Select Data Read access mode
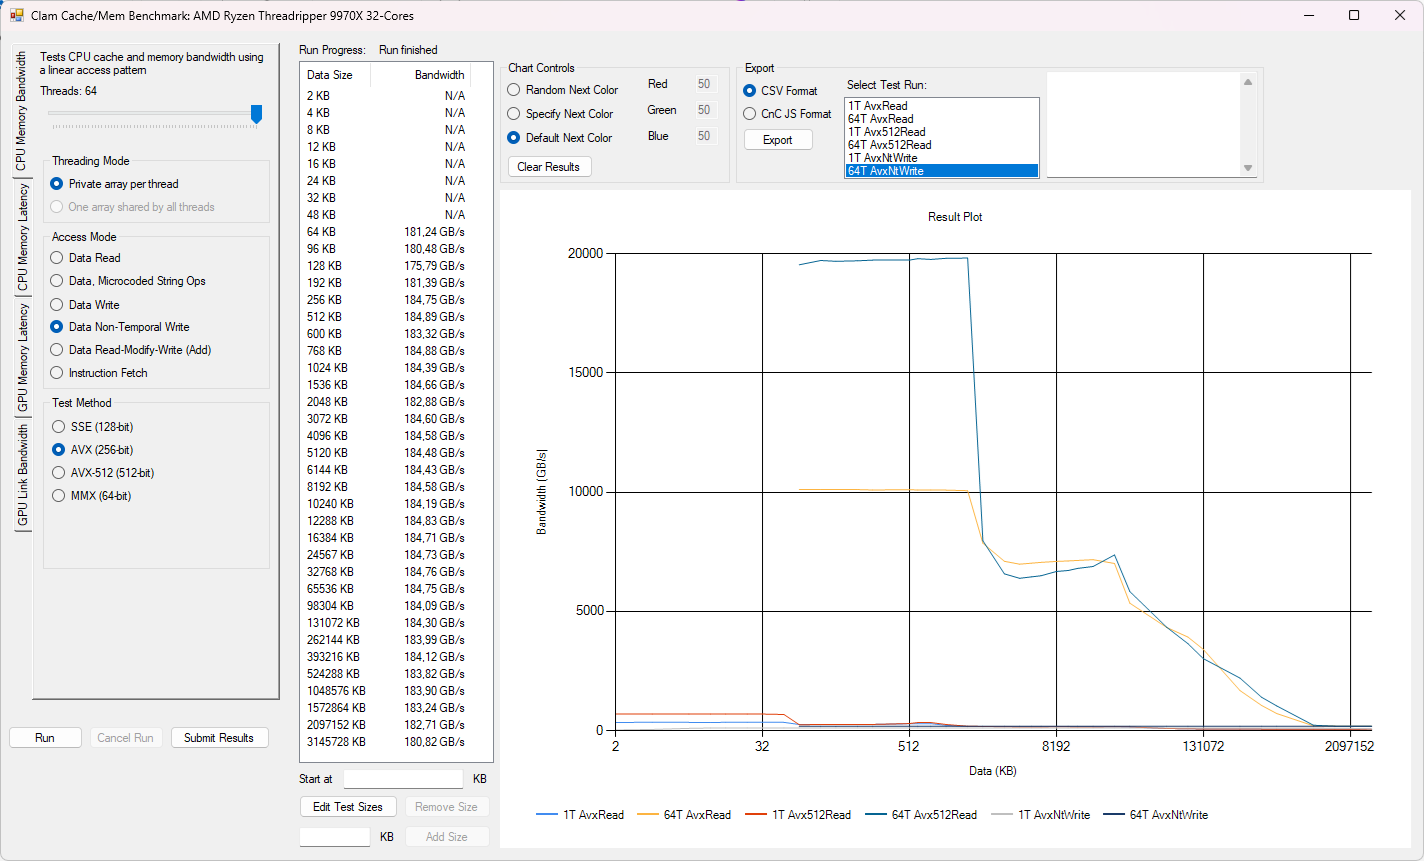The height and width of the screenshot is (861, 1424). pyautogui.click(x=85, y=258)
